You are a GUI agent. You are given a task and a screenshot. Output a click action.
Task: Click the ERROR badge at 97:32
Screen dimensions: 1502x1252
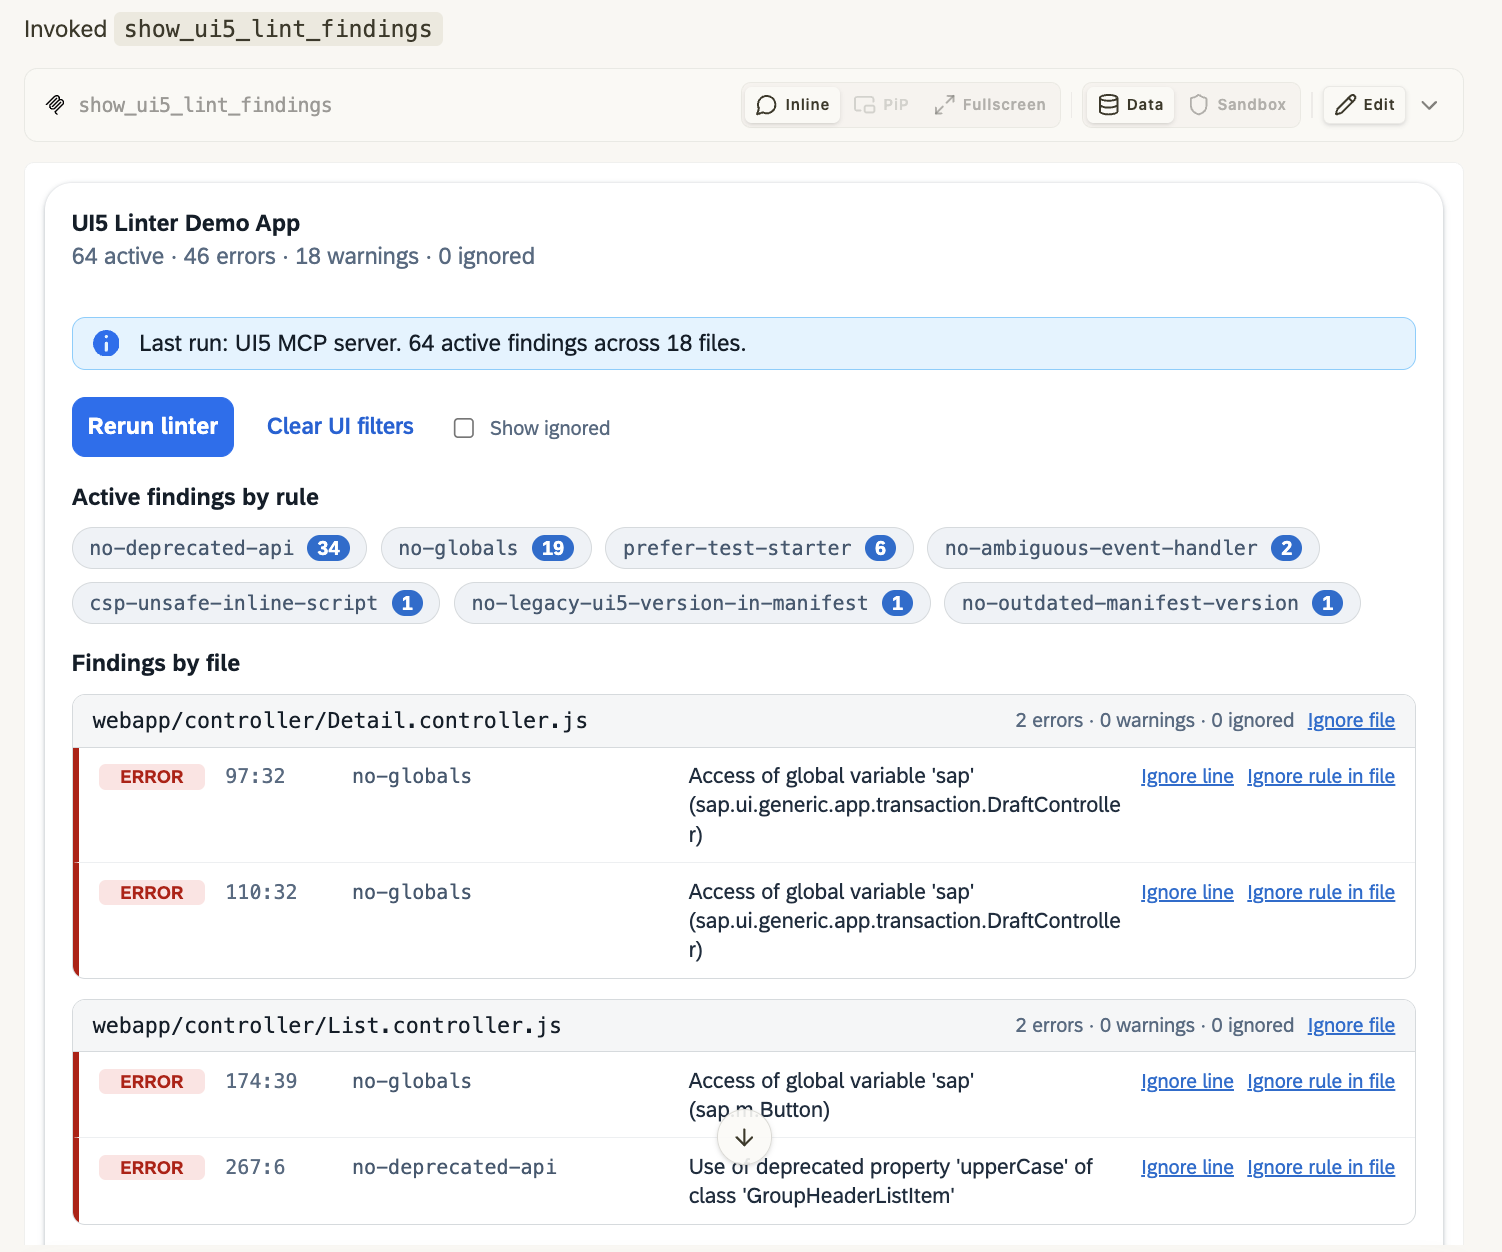[152, 777]
